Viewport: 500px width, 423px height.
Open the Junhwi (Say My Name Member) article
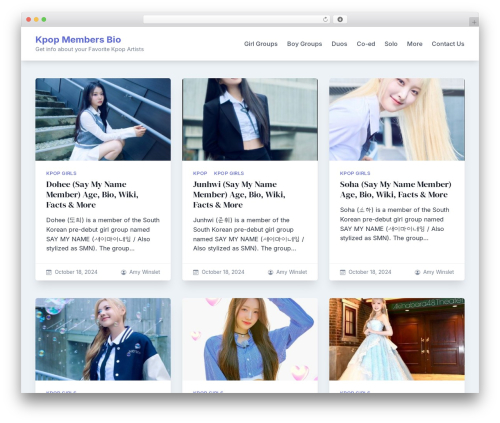239,194
